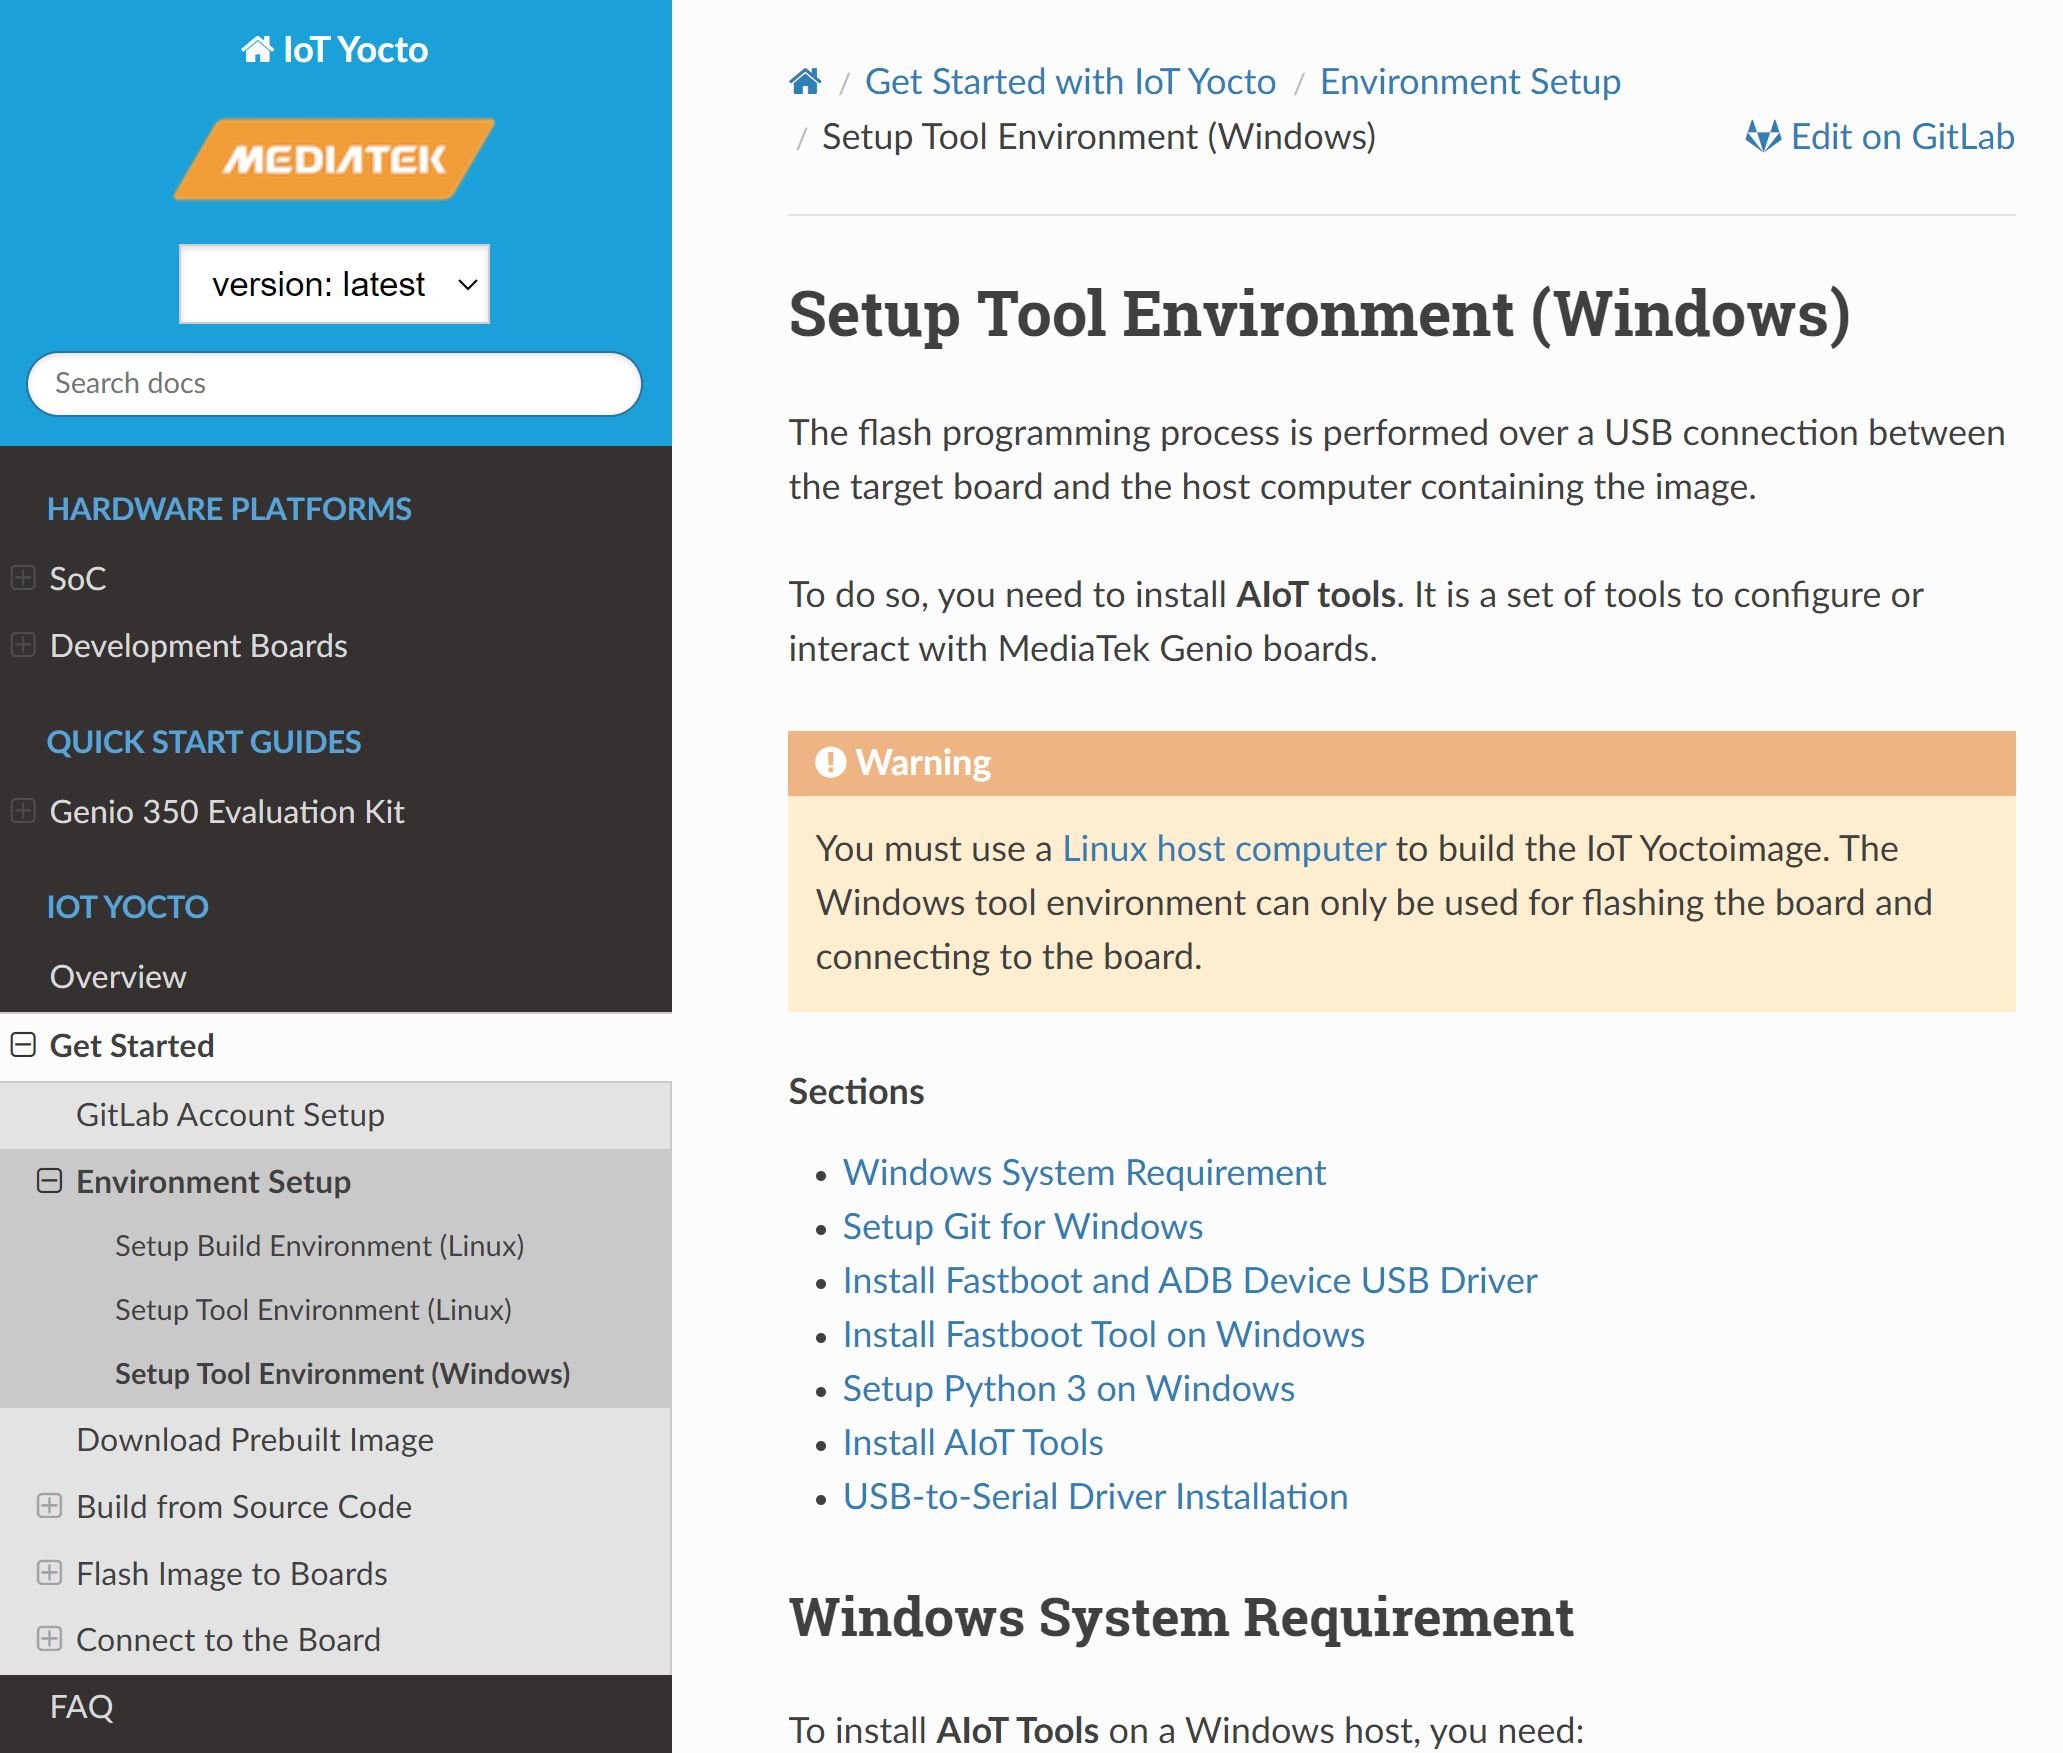This screenshot has width=2063, height=1753.
Task: Expand Genio 350 Evaluation Kit
Action: click(23, 811)
